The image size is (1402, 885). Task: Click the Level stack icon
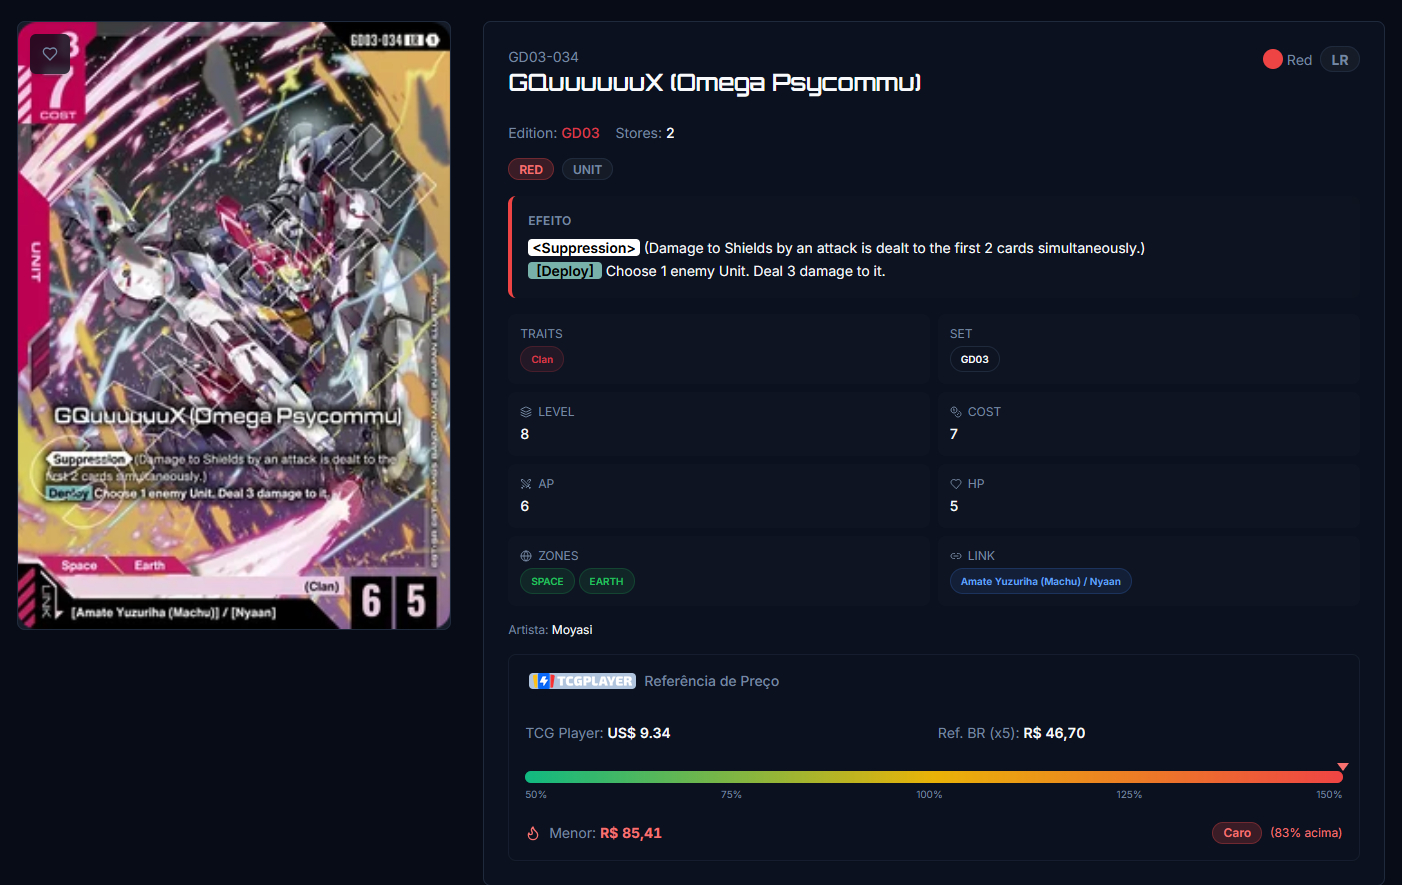526,412
